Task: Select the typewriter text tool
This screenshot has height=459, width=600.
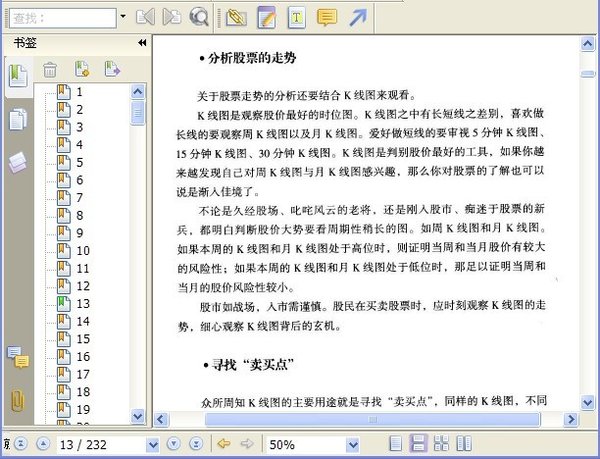Action: click(297, 17)
